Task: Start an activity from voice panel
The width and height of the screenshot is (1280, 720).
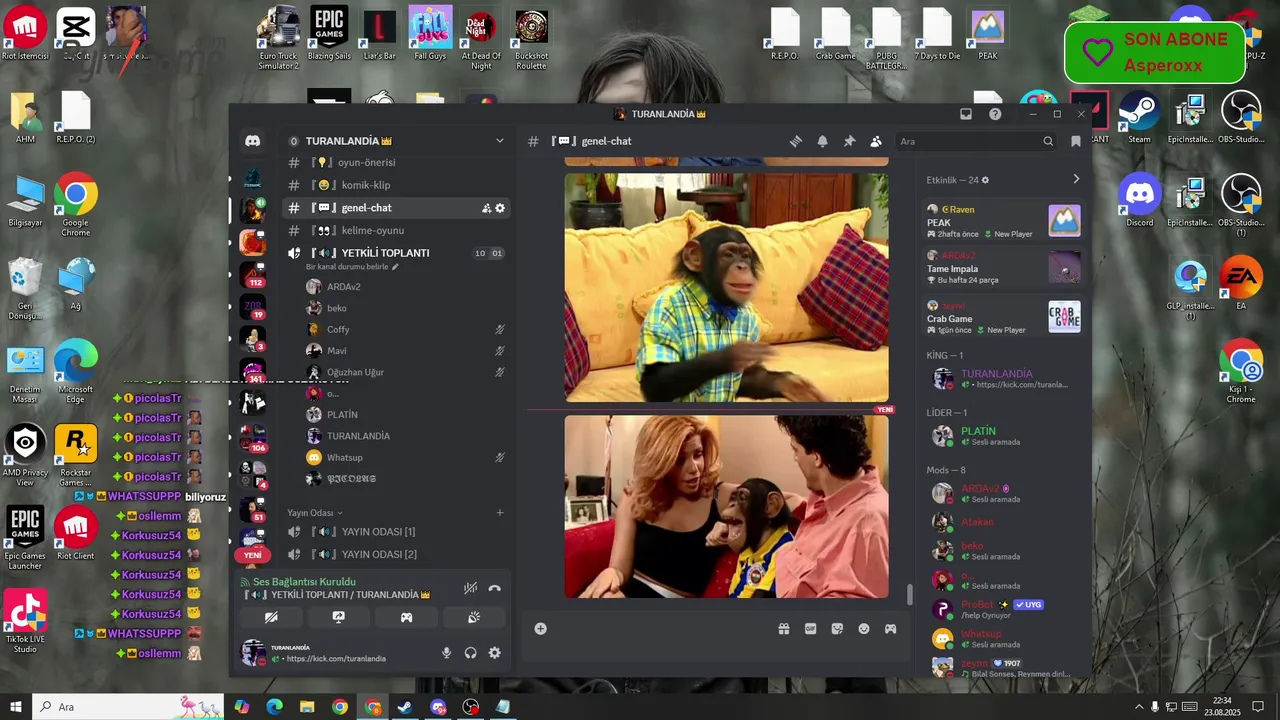Action: coord(406,617)
